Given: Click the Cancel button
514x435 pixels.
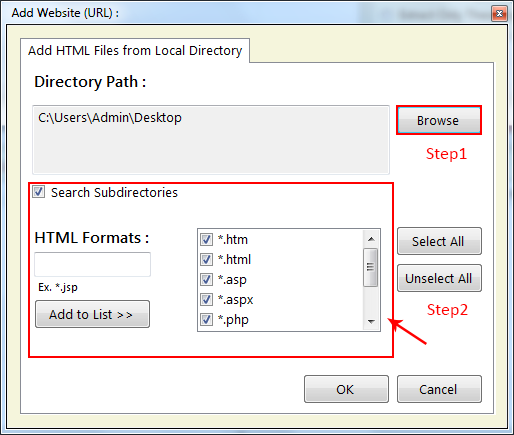Looking at the screenshot, I should click(x=439, y=389).
